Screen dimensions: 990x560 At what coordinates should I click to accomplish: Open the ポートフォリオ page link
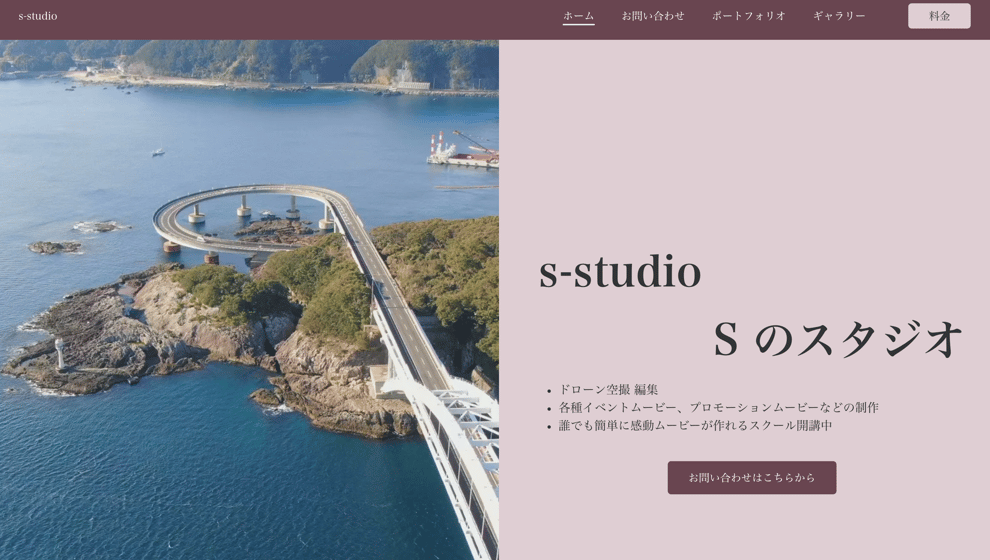[x=749, y=16]
